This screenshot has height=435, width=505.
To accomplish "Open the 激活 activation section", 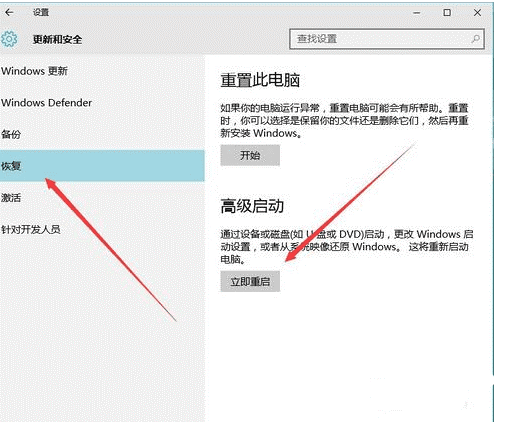I will [11, 198].
